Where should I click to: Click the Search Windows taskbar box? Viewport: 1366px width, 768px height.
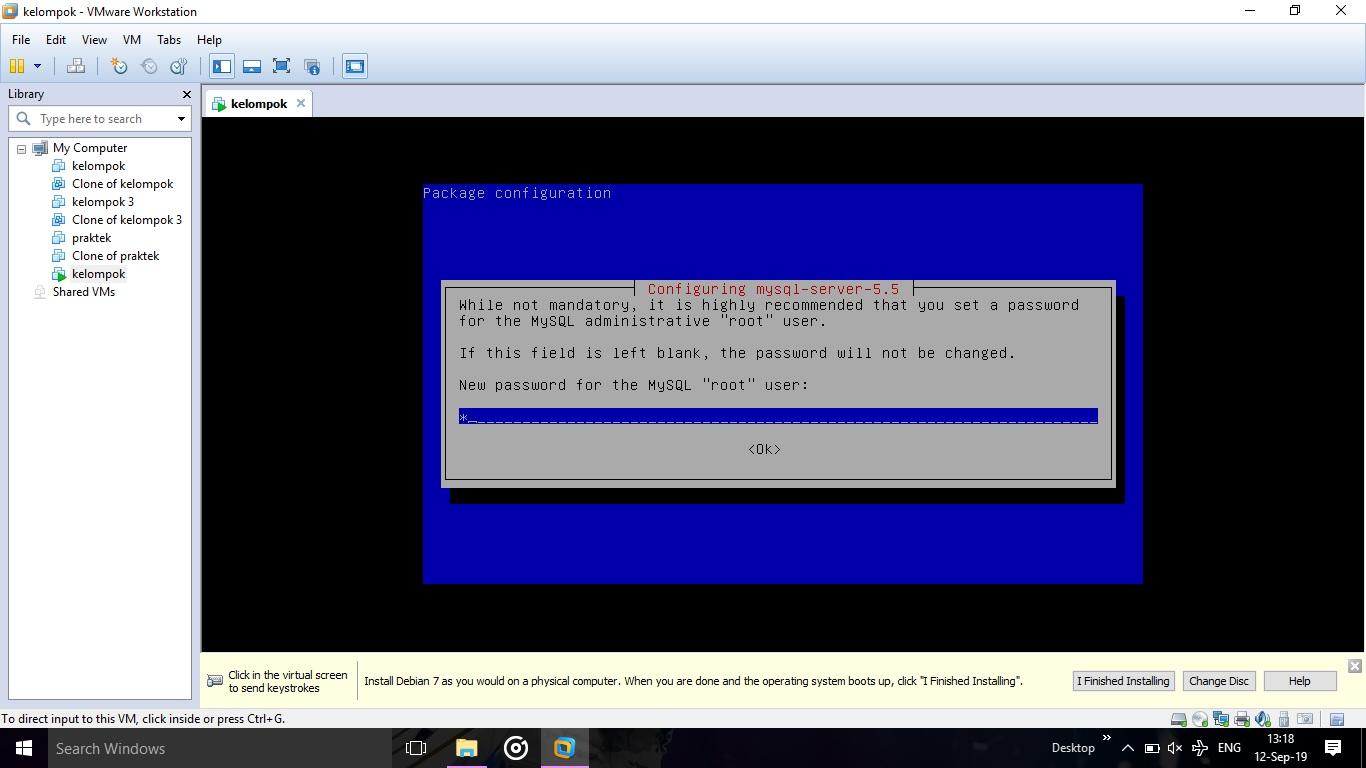click(218, 748)
